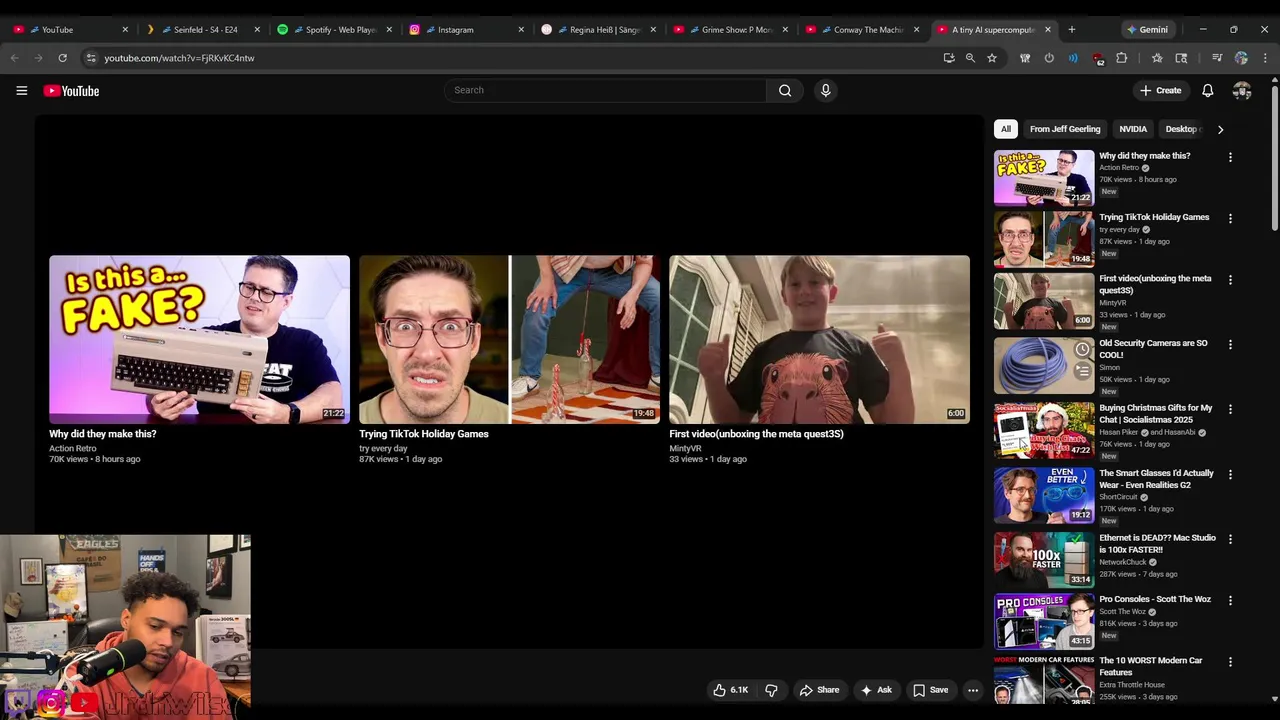Open 'The 10 WORST Modern Car Features' title
Screen dimensions: 1280x720
pos(1151,666)
